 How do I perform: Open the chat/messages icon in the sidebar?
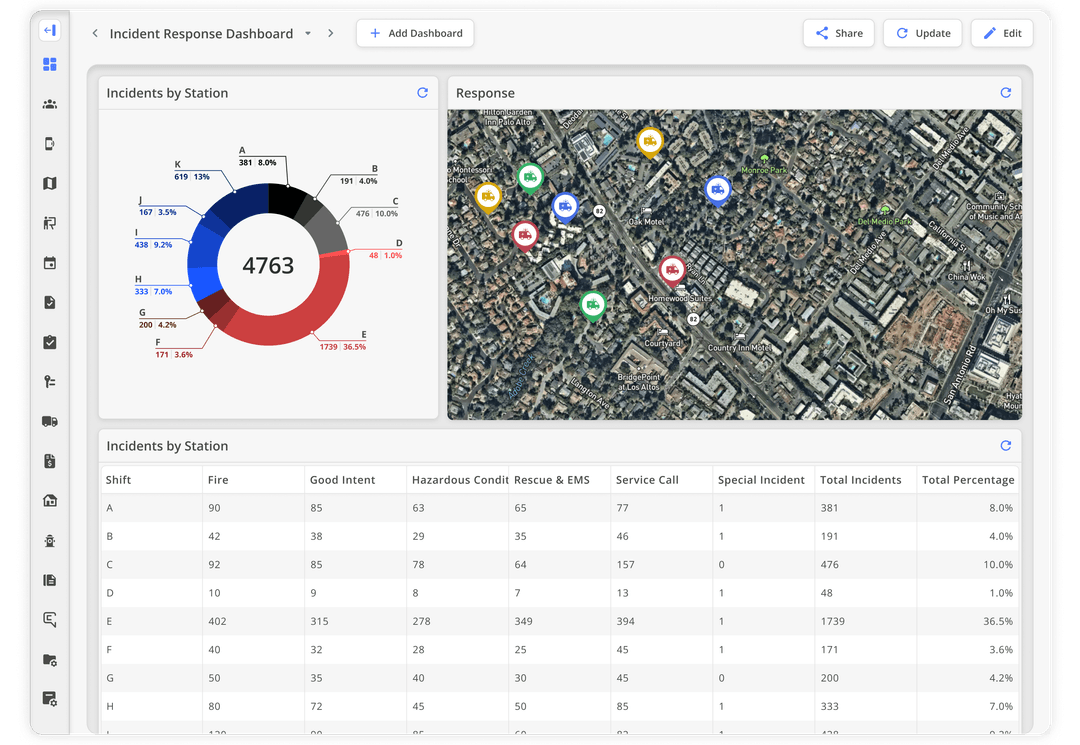click(49, 620)
